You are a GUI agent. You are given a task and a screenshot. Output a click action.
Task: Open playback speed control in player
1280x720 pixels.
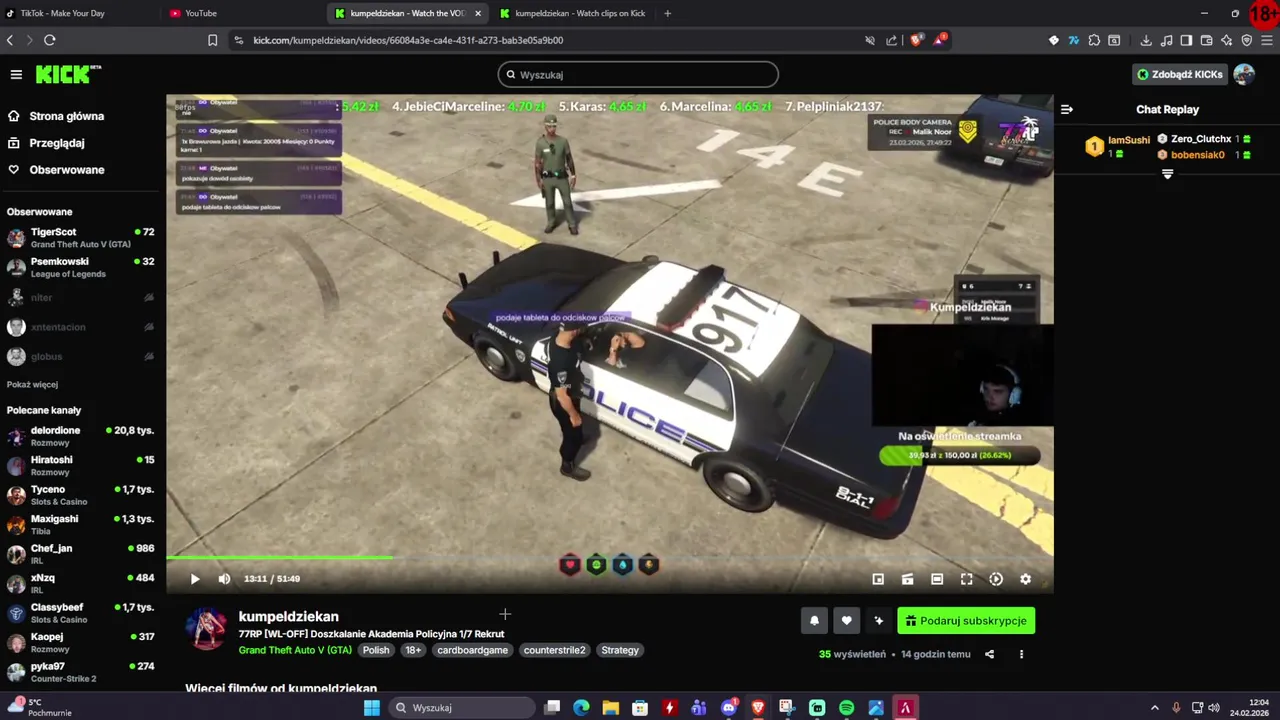click(996, 579)
